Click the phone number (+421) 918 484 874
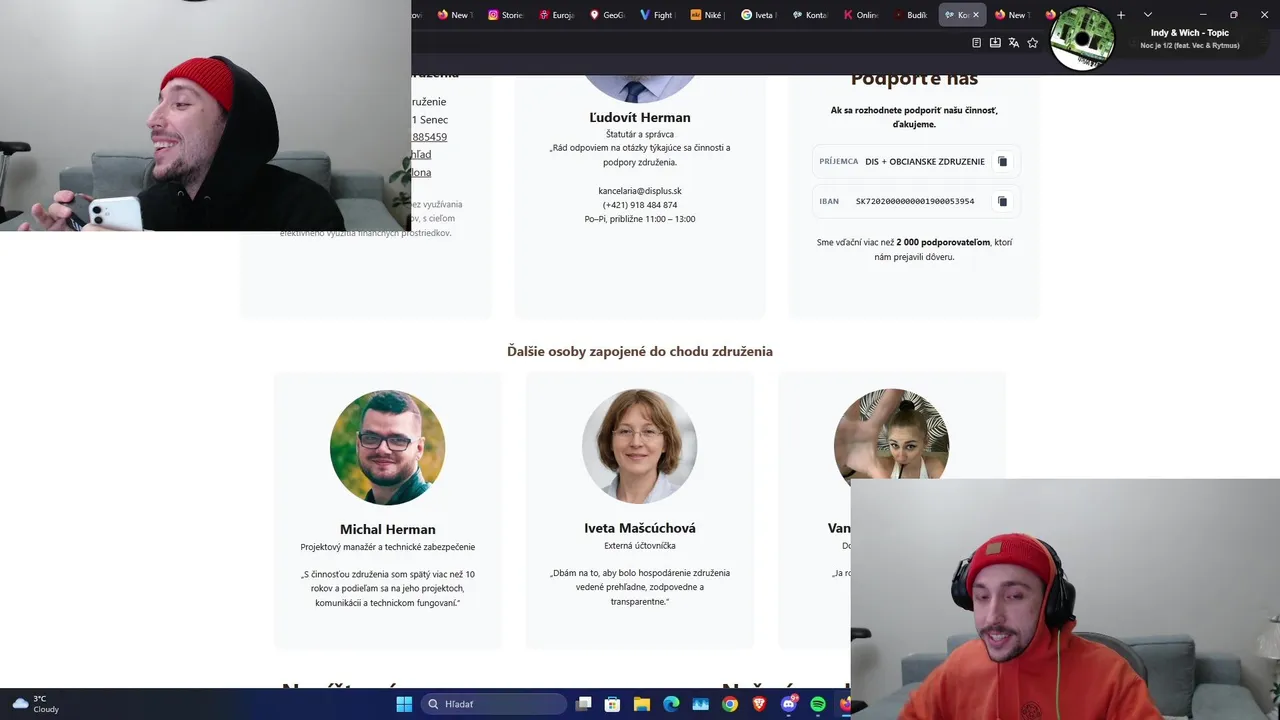Screen dimensions: 1280x720 point(640,205)
